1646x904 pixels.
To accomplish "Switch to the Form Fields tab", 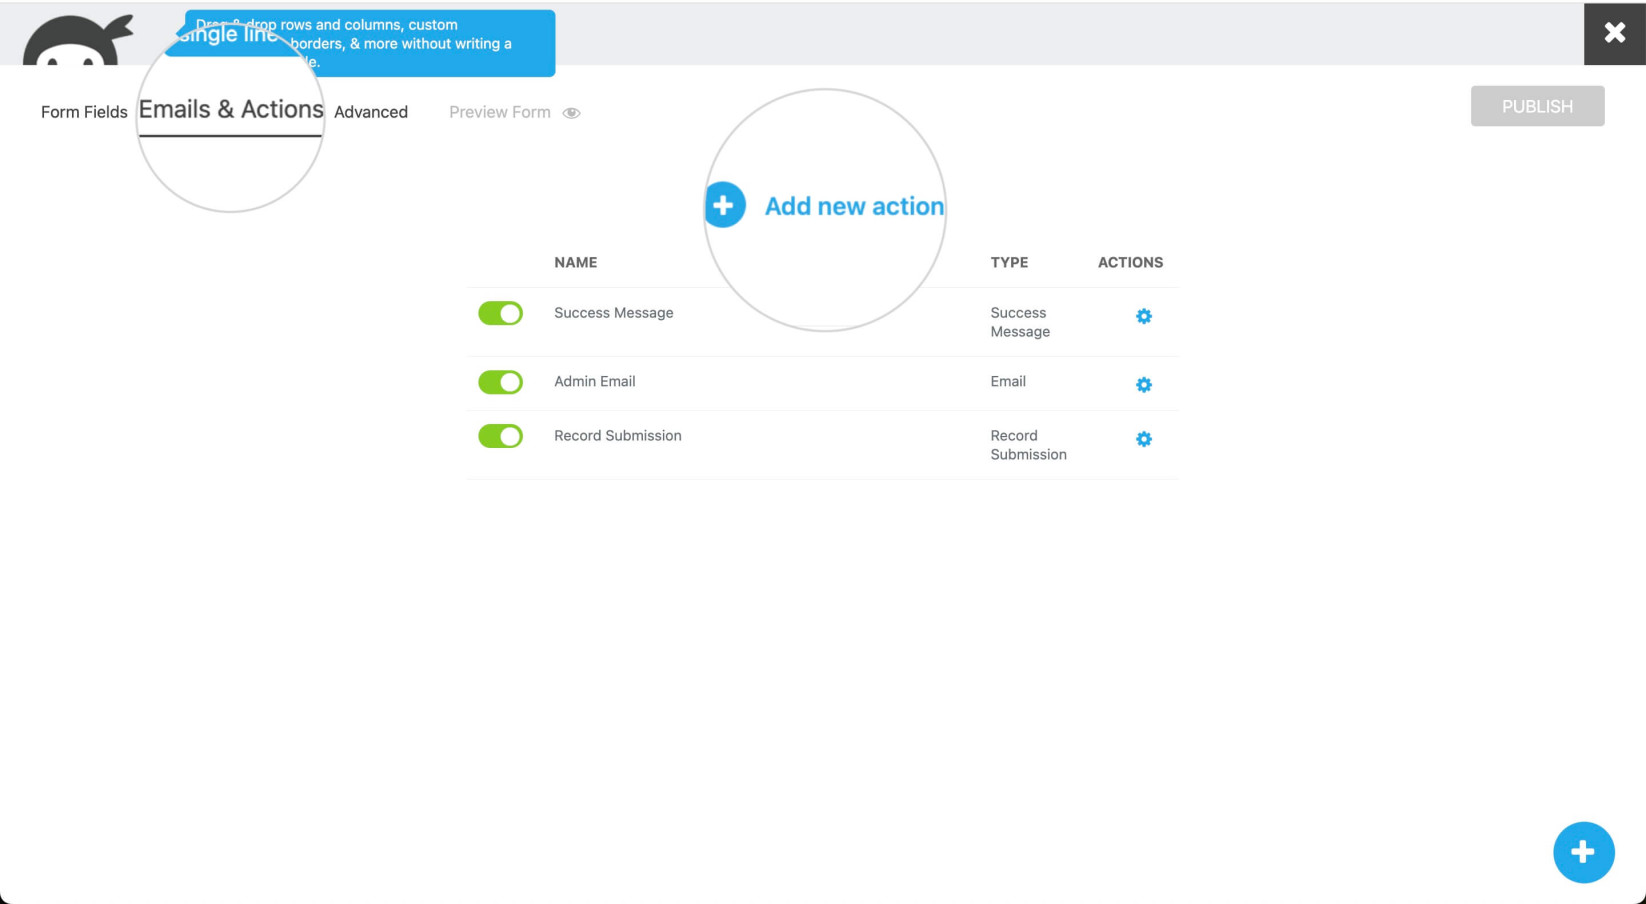I will (x=84, y=112).
